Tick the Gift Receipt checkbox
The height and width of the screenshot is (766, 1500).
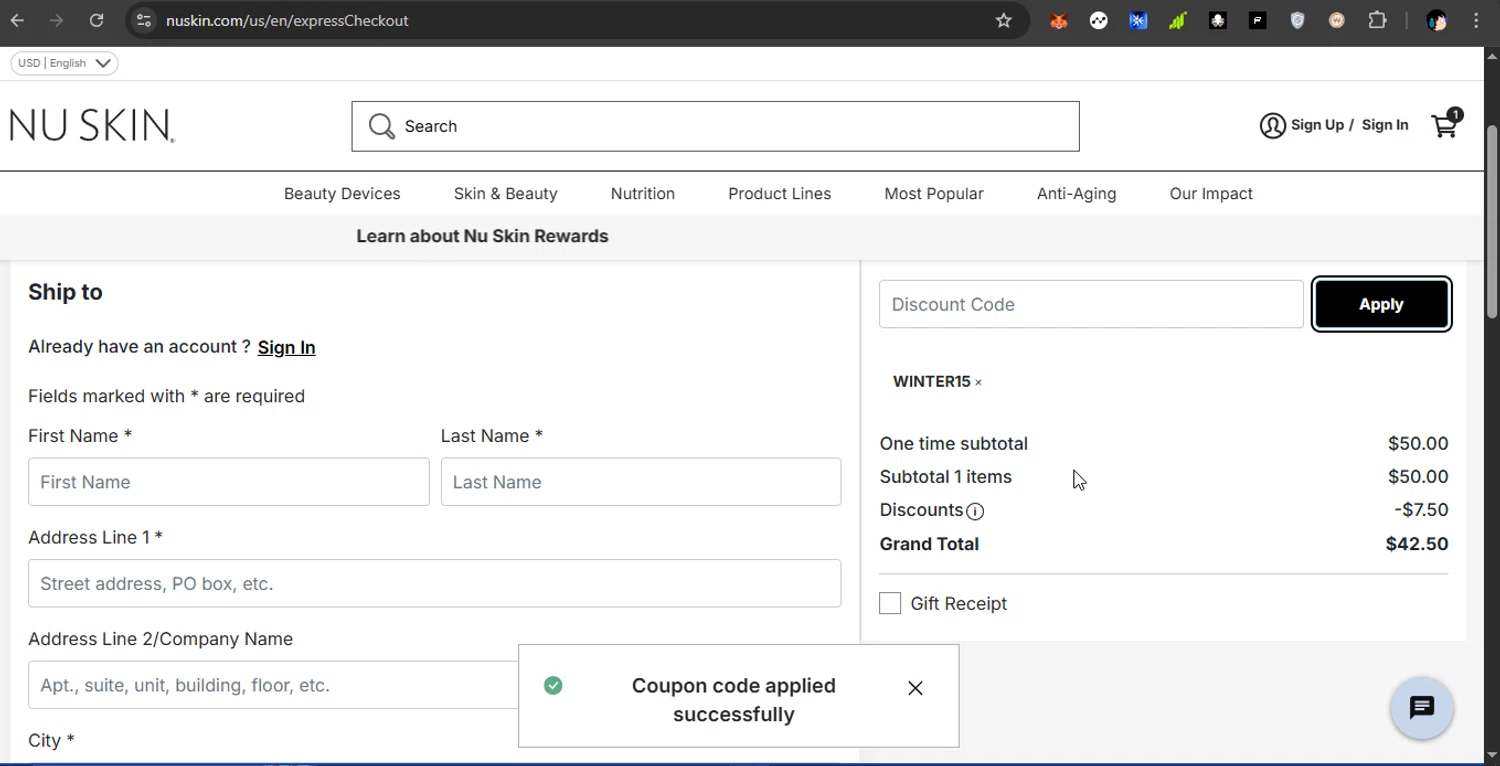click(x=890, y=603)
